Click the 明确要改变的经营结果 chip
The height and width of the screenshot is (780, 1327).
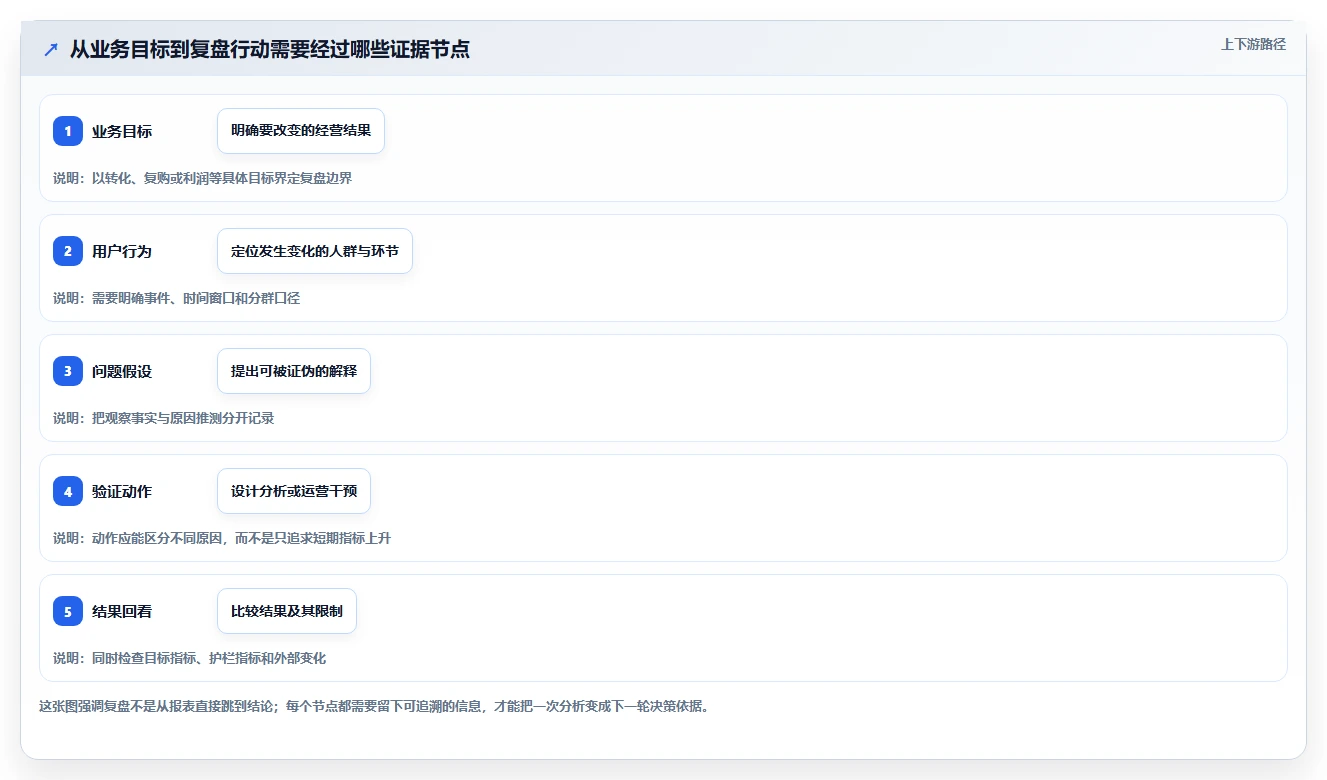301,131
